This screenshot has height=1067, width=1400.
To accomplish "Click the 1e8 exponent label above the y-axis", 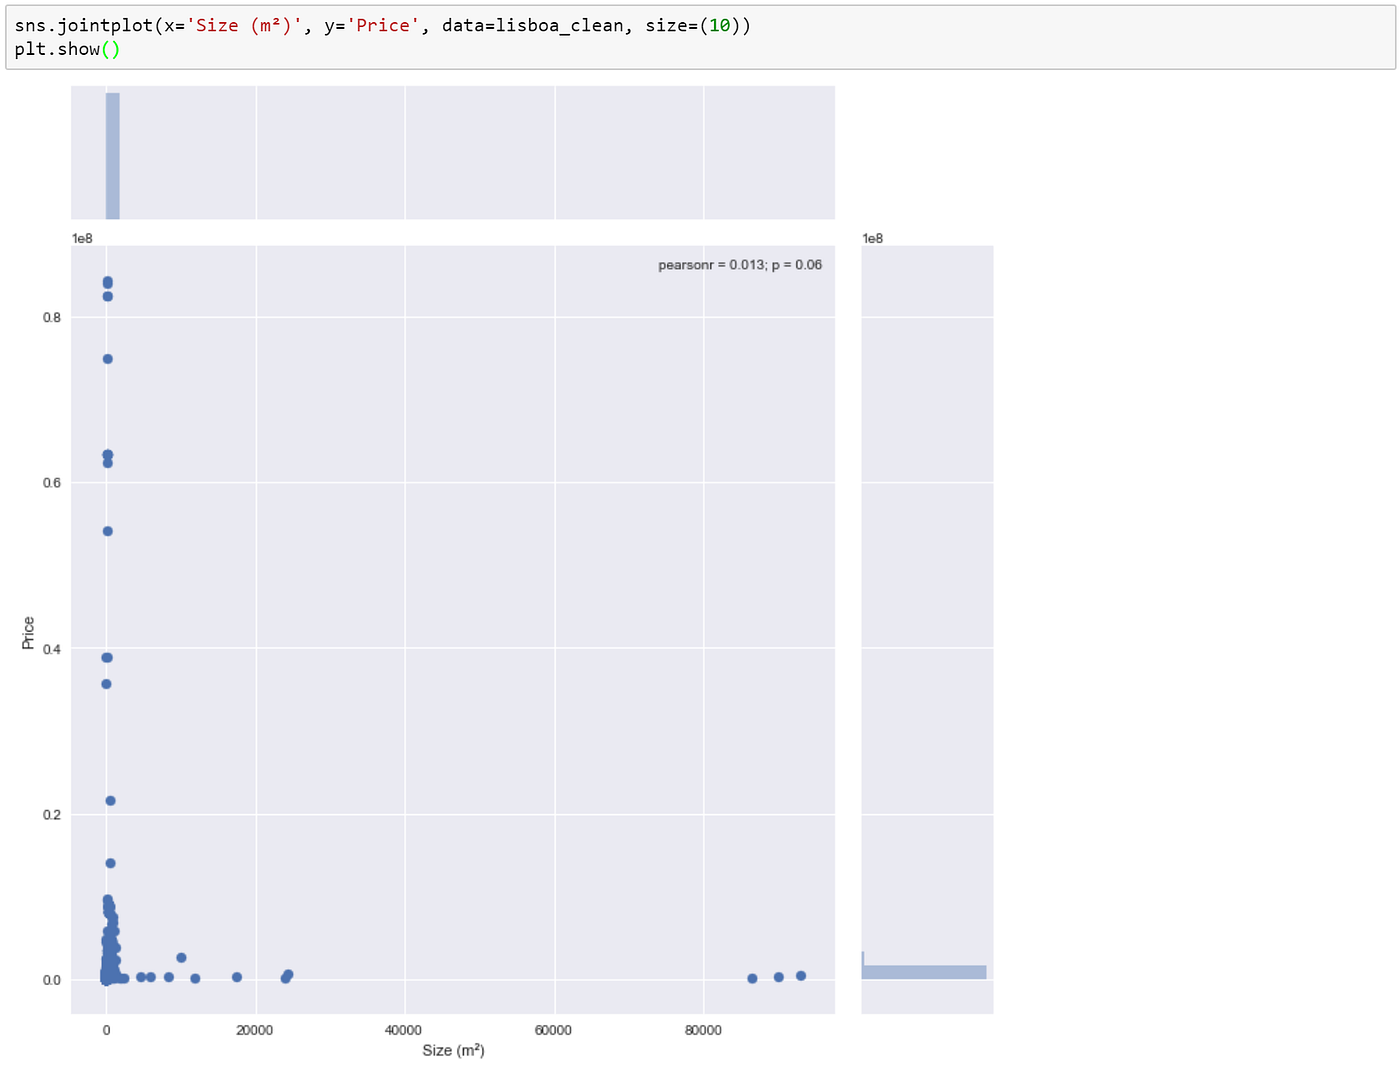I will [x=80, y=238].
